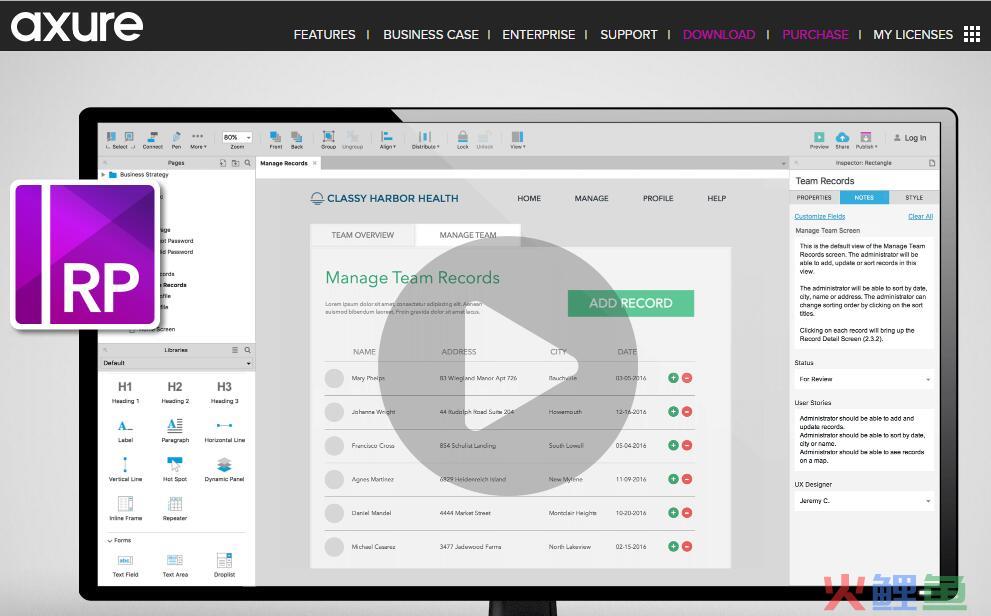Viewport: 991px width, 616px height.
Task: Select the Pen tool
Action: 176,140
